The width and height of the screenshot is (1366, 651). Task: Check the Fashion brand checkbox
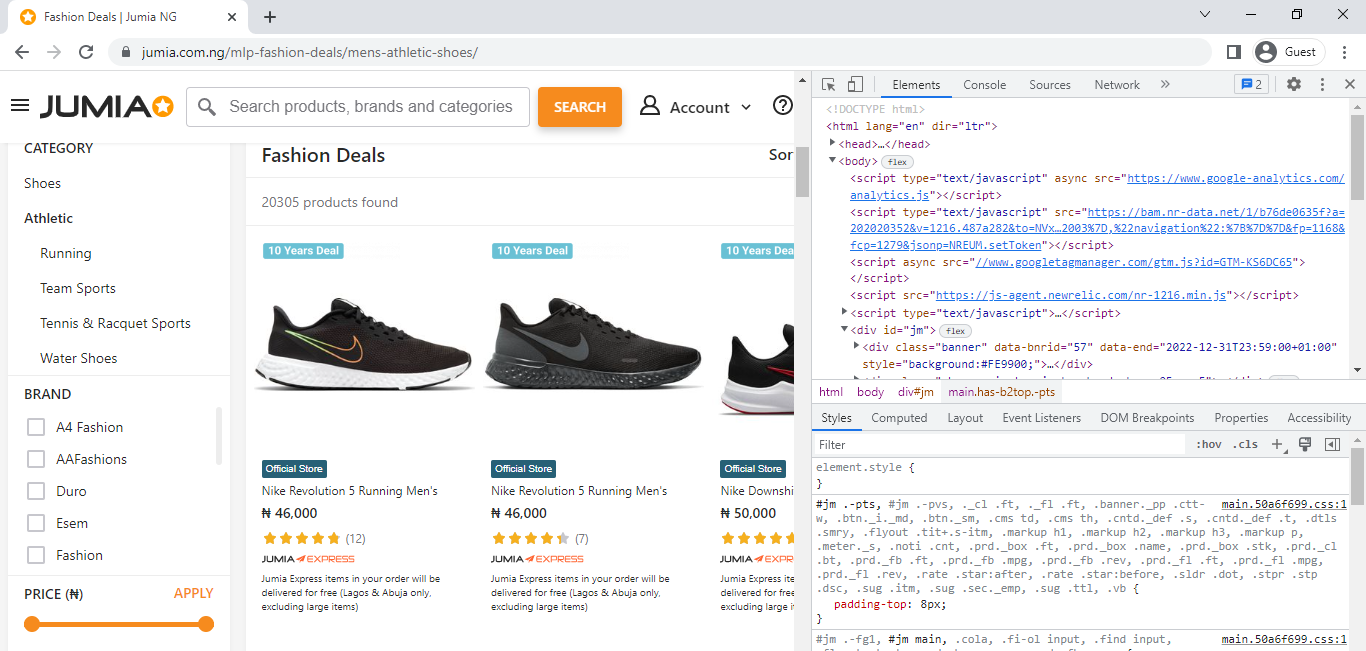tap(36, 555)
